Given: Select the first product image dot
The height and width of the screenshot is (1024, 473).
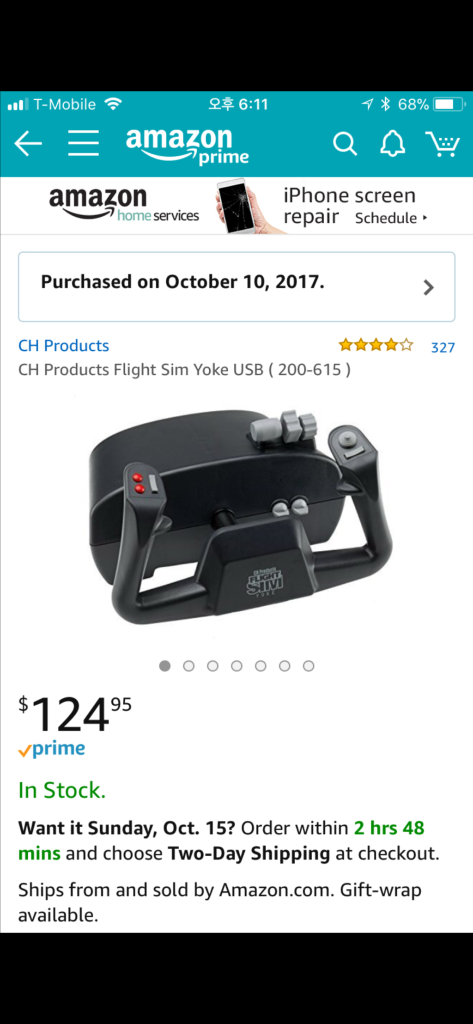Looking at the screenshot, I should click(x=165, y=666).
